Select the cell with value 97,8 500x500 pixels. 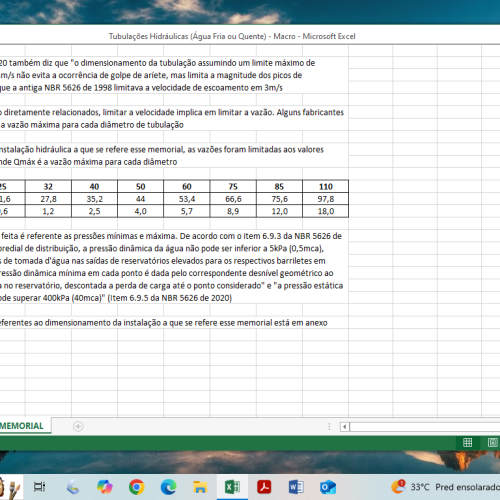pyautogui.click(x=326, y=199)
